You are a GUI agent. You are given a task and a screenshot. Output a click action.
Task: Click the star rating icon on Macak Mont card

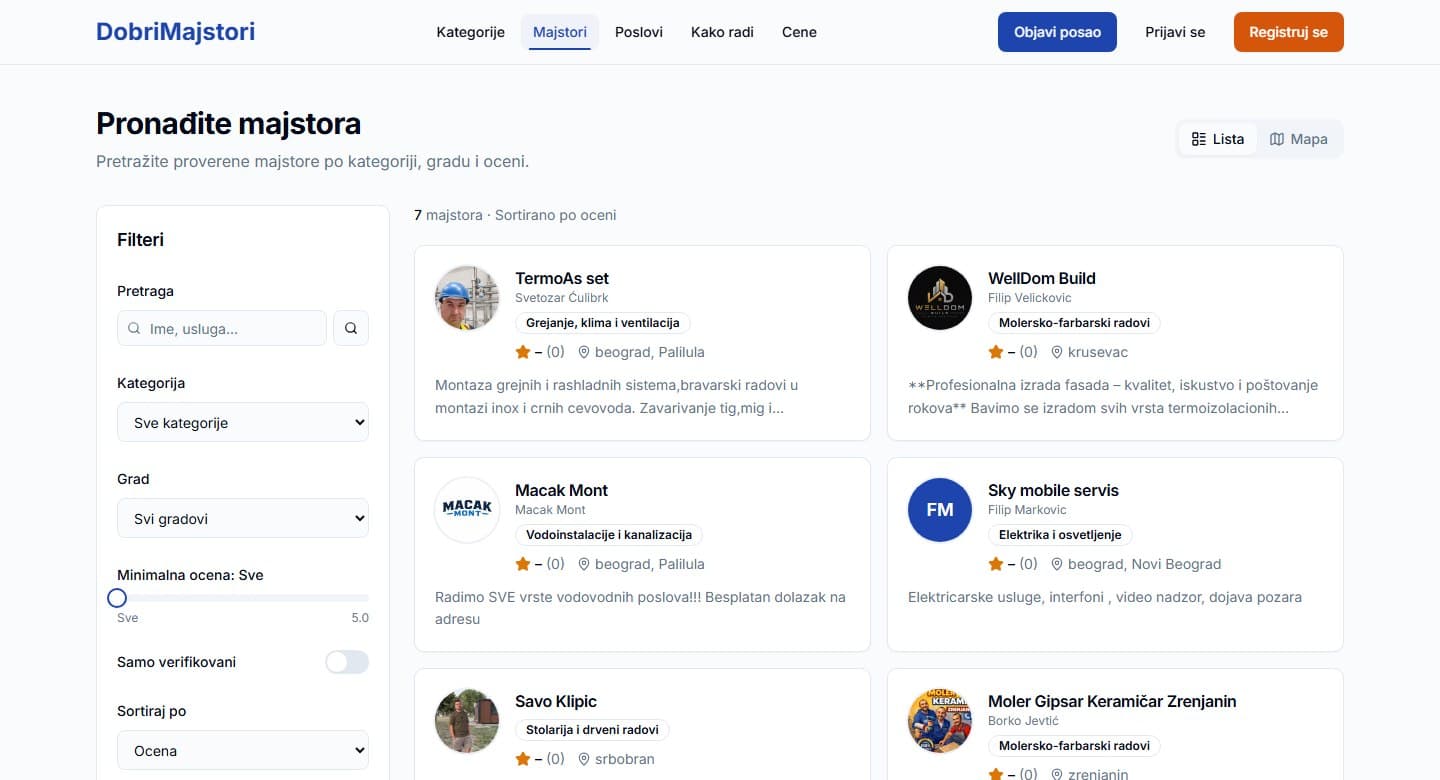[x=523, y=564]
